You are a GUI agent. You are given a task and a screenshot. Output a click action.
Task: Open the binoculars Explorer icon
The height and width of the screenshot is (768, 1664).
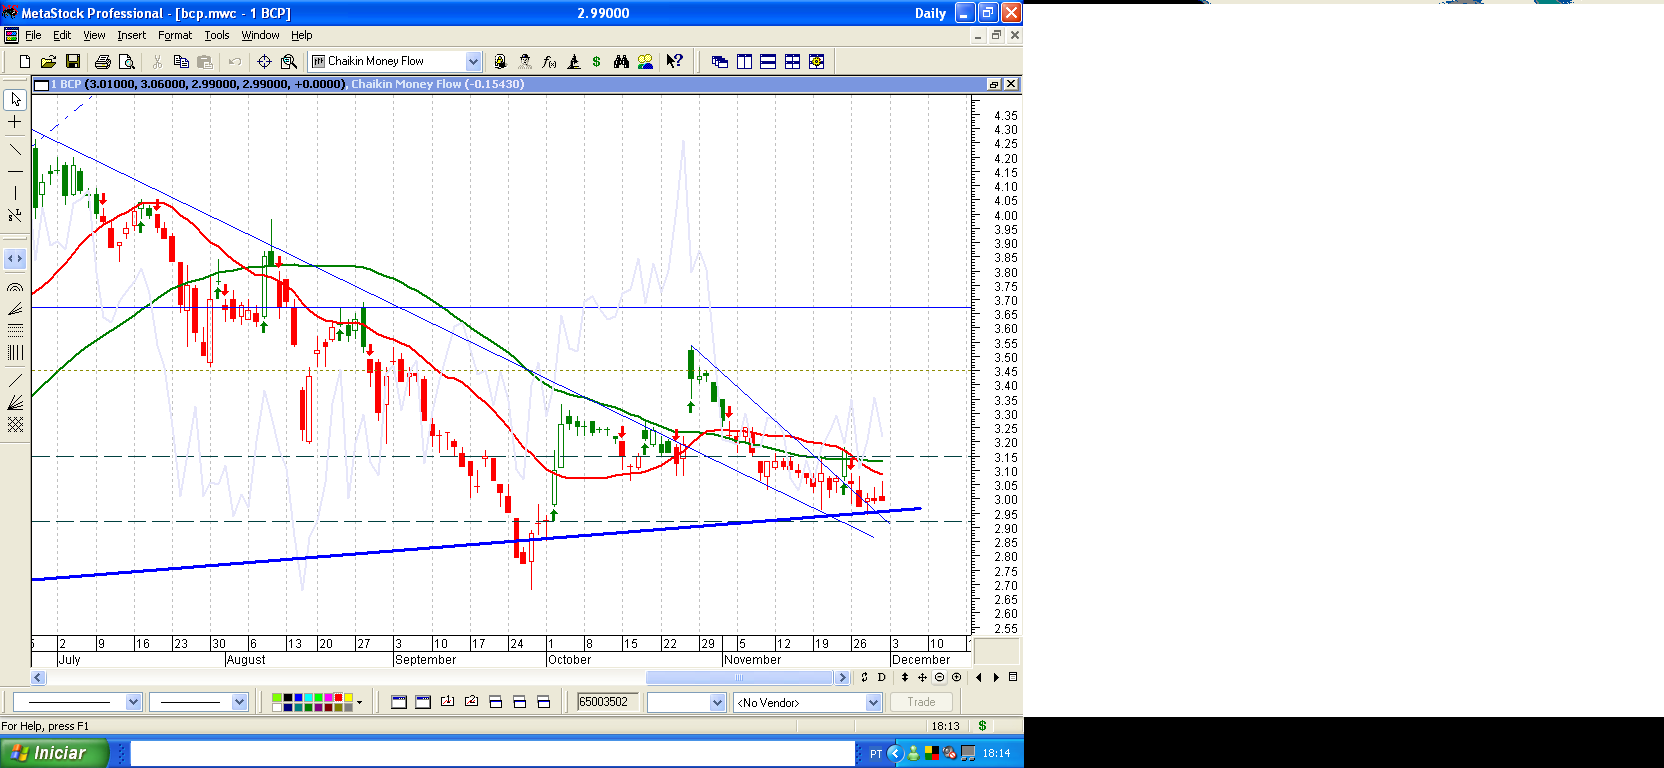[x=621, y=62]
